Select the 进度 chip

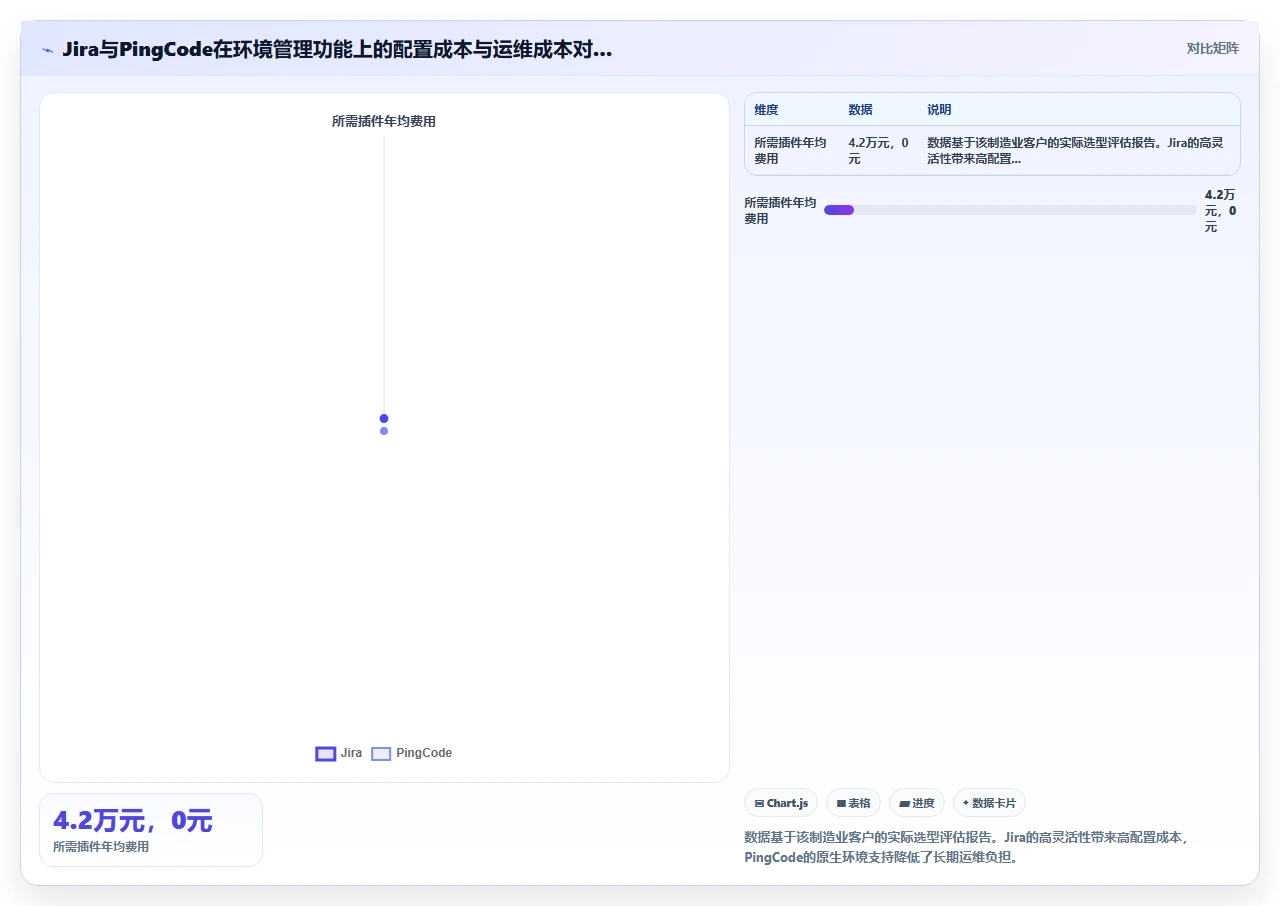[917, 803]
